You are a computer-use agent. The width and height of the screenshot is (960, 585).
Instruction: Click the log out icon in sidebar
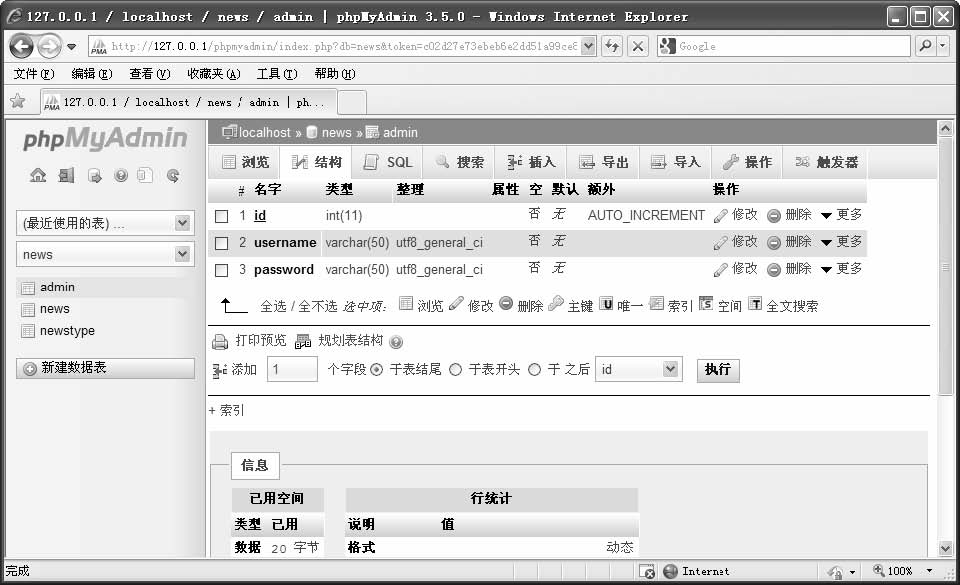click(x=66, y=176)
